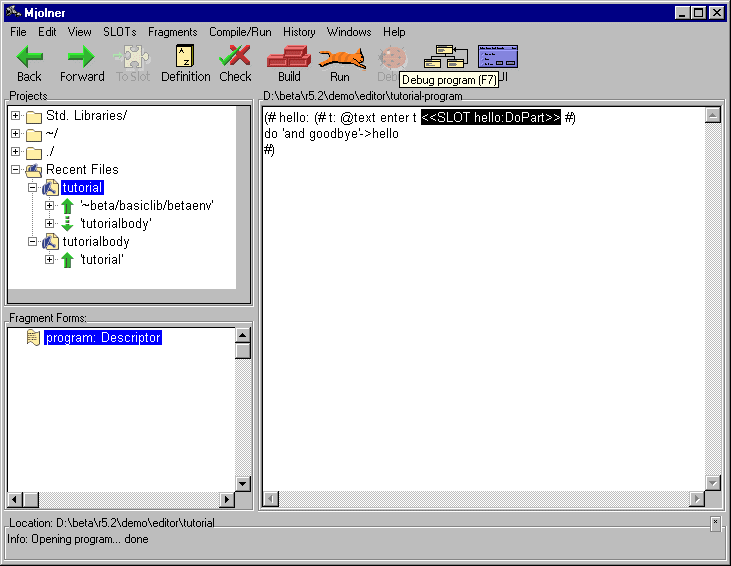Open the Compile/Run menu

coord(240,32)
